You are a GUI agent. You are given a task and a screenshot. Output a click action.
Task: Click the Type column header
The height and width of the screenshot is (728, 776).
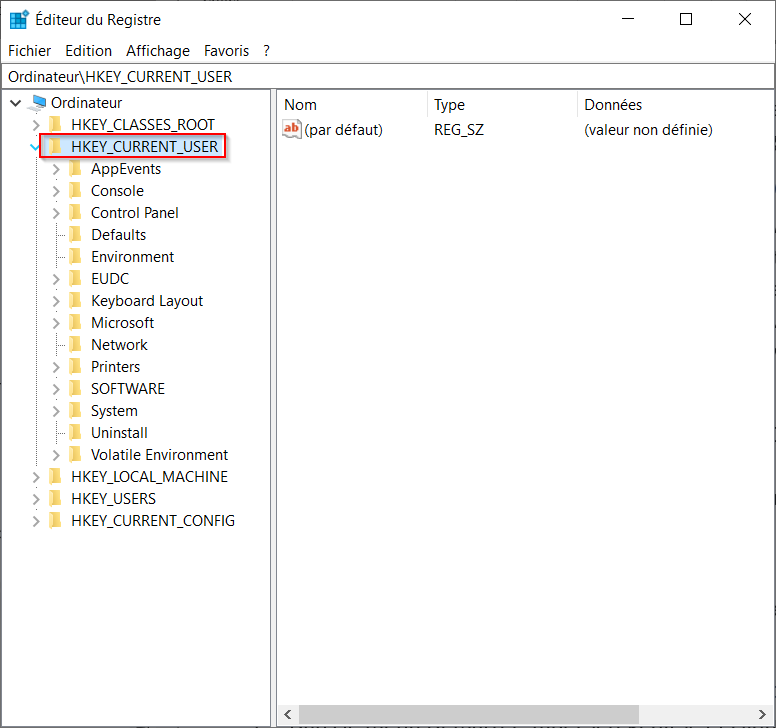click(x=502, y=104)
